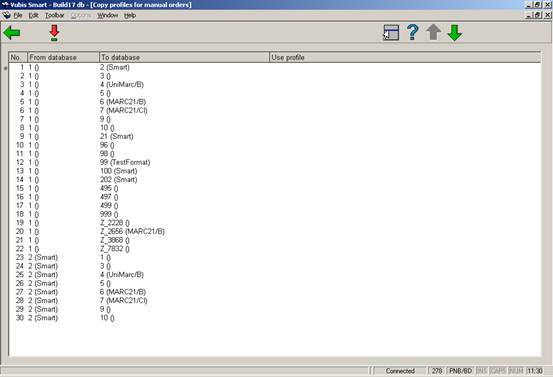The image size is (553, 377).
Task: Open the File menu
Action: [18, 16]
